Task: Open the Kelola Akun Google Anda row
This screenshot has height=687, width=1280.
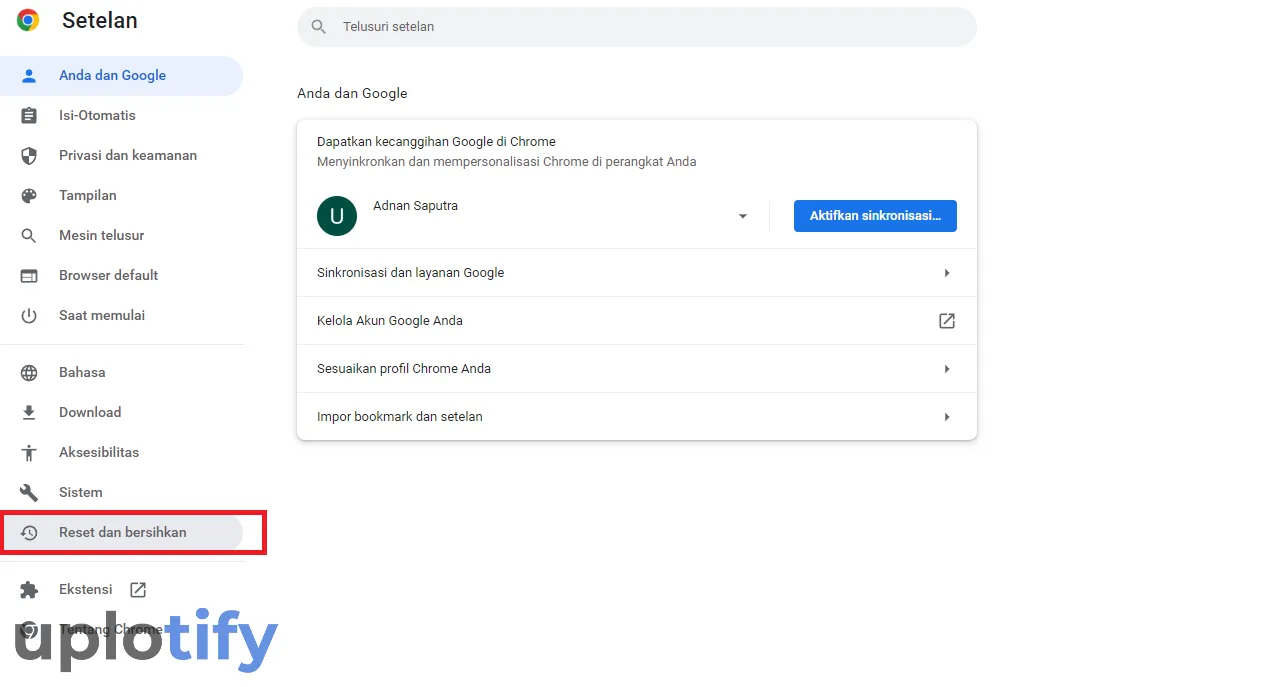Action: click(637, 320)
